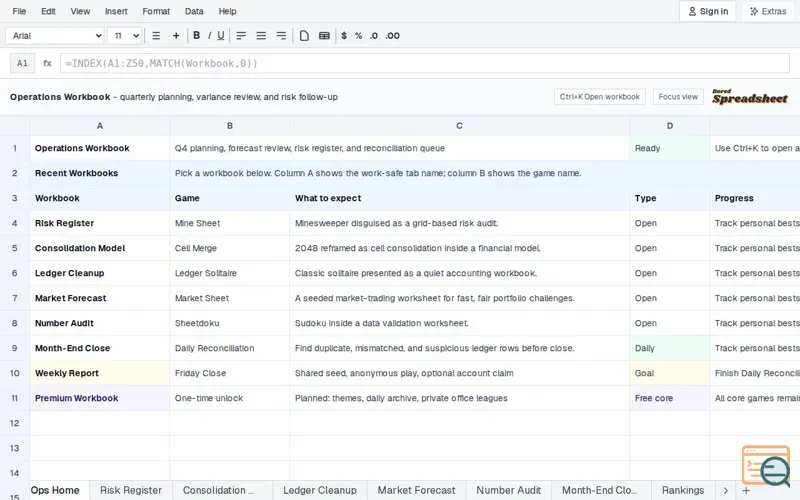Click the A1 cell reference box
Viewport: 800px width, 500px height.
pyautogui.click(x=22, y=63)
